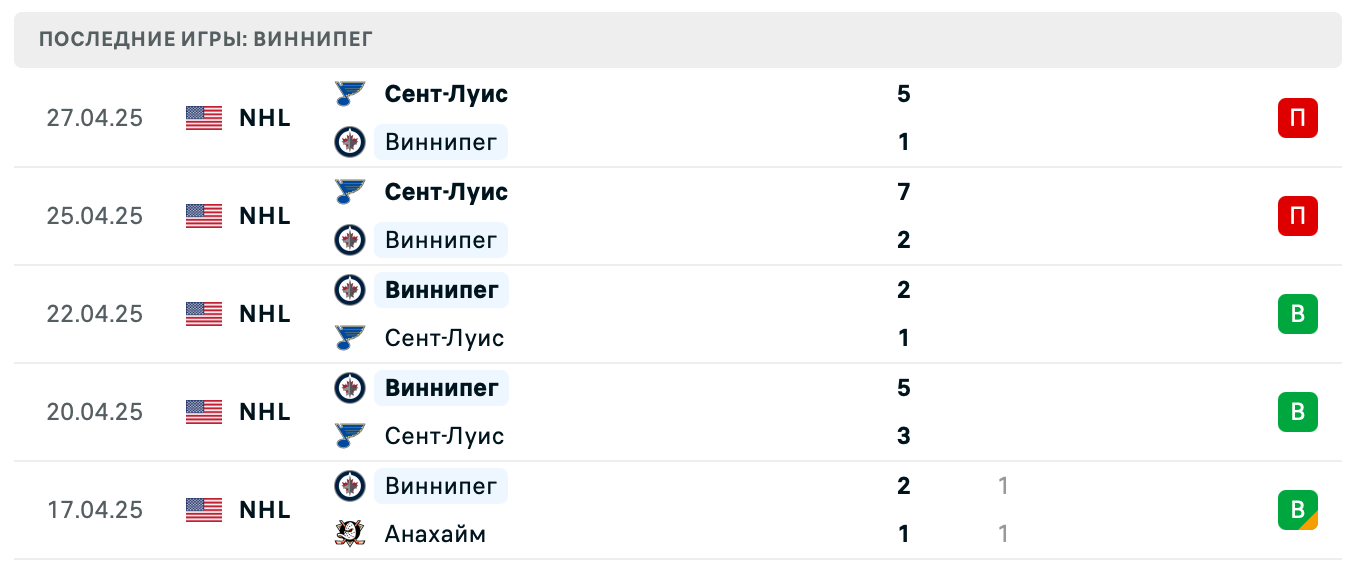The image size is (1354, 576).
Task: Click the 'Последние игры: Виннипег' header
Action: (206, 40)
